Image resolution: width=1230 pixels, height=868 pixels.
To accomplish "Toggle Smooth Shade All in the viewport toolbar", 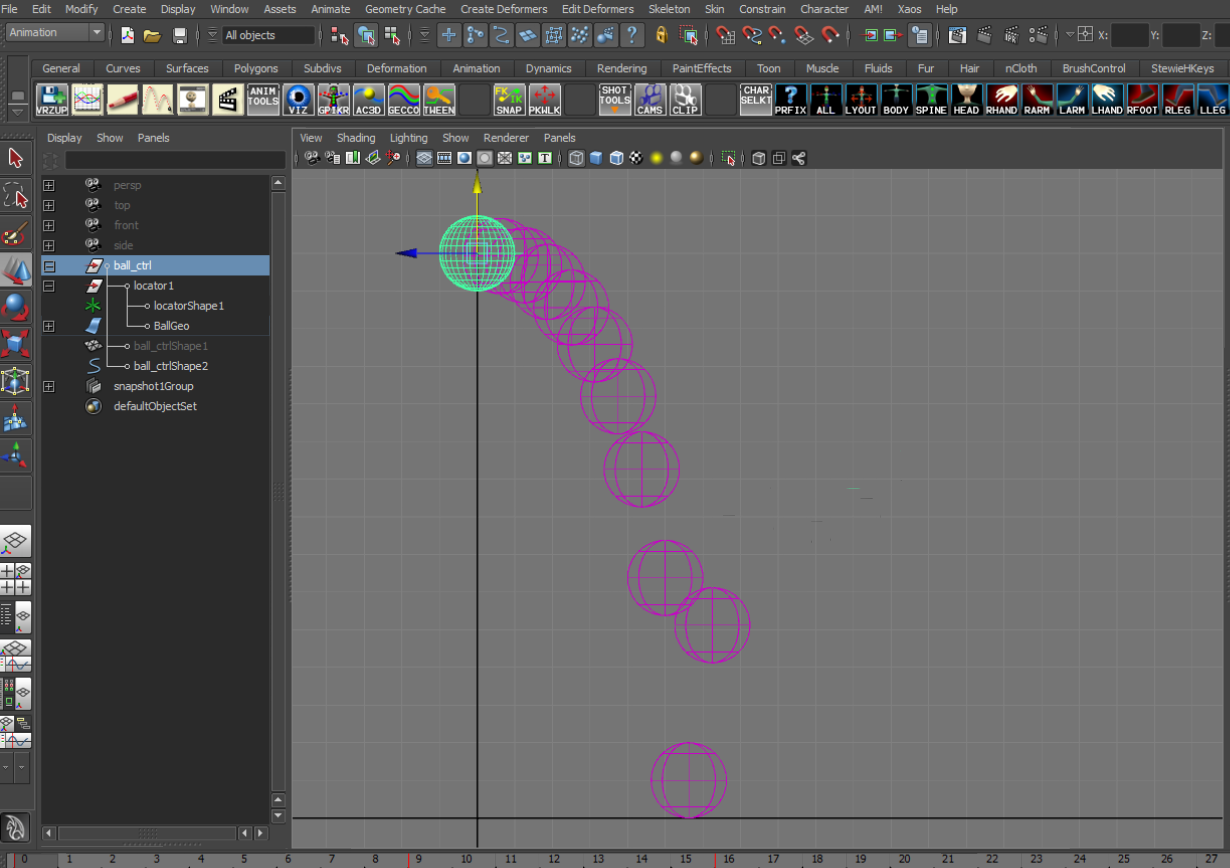I will [x=596, y=157].
